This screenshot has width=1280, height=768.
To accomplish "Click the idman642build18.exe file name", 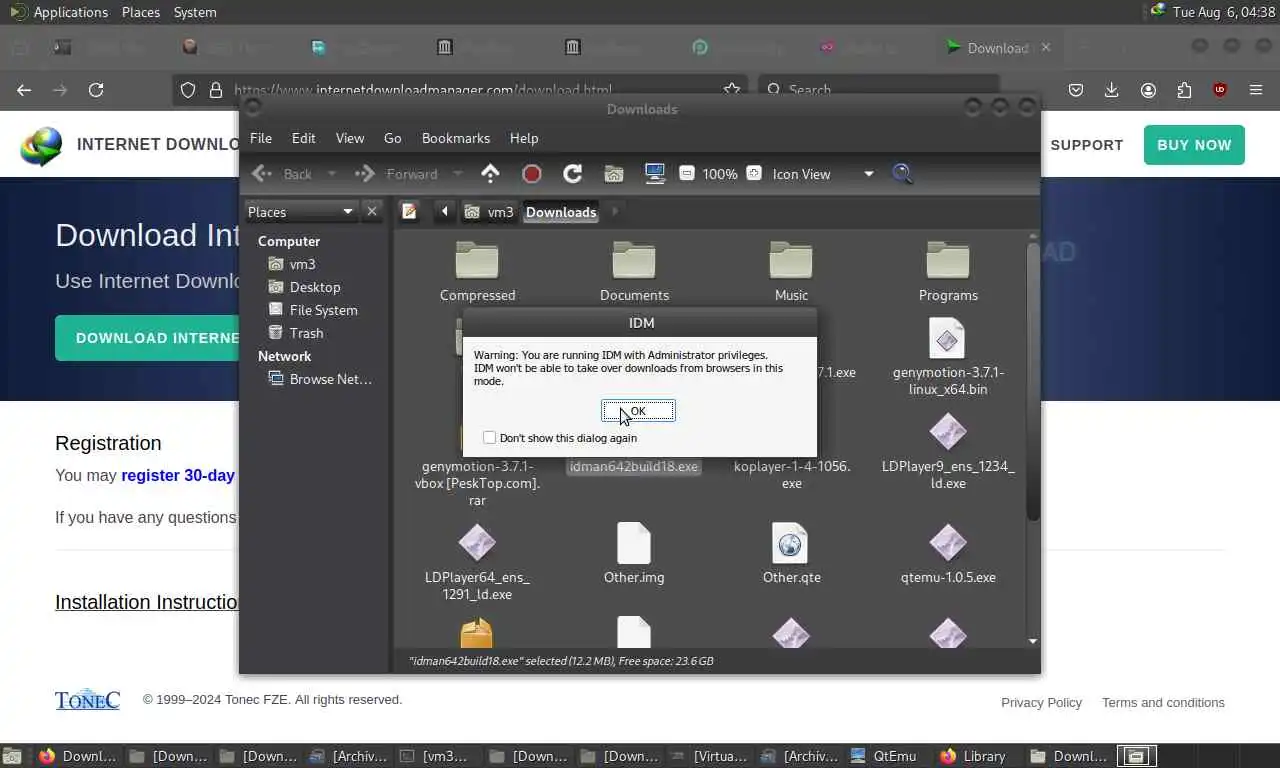I will tap(634, 467).
